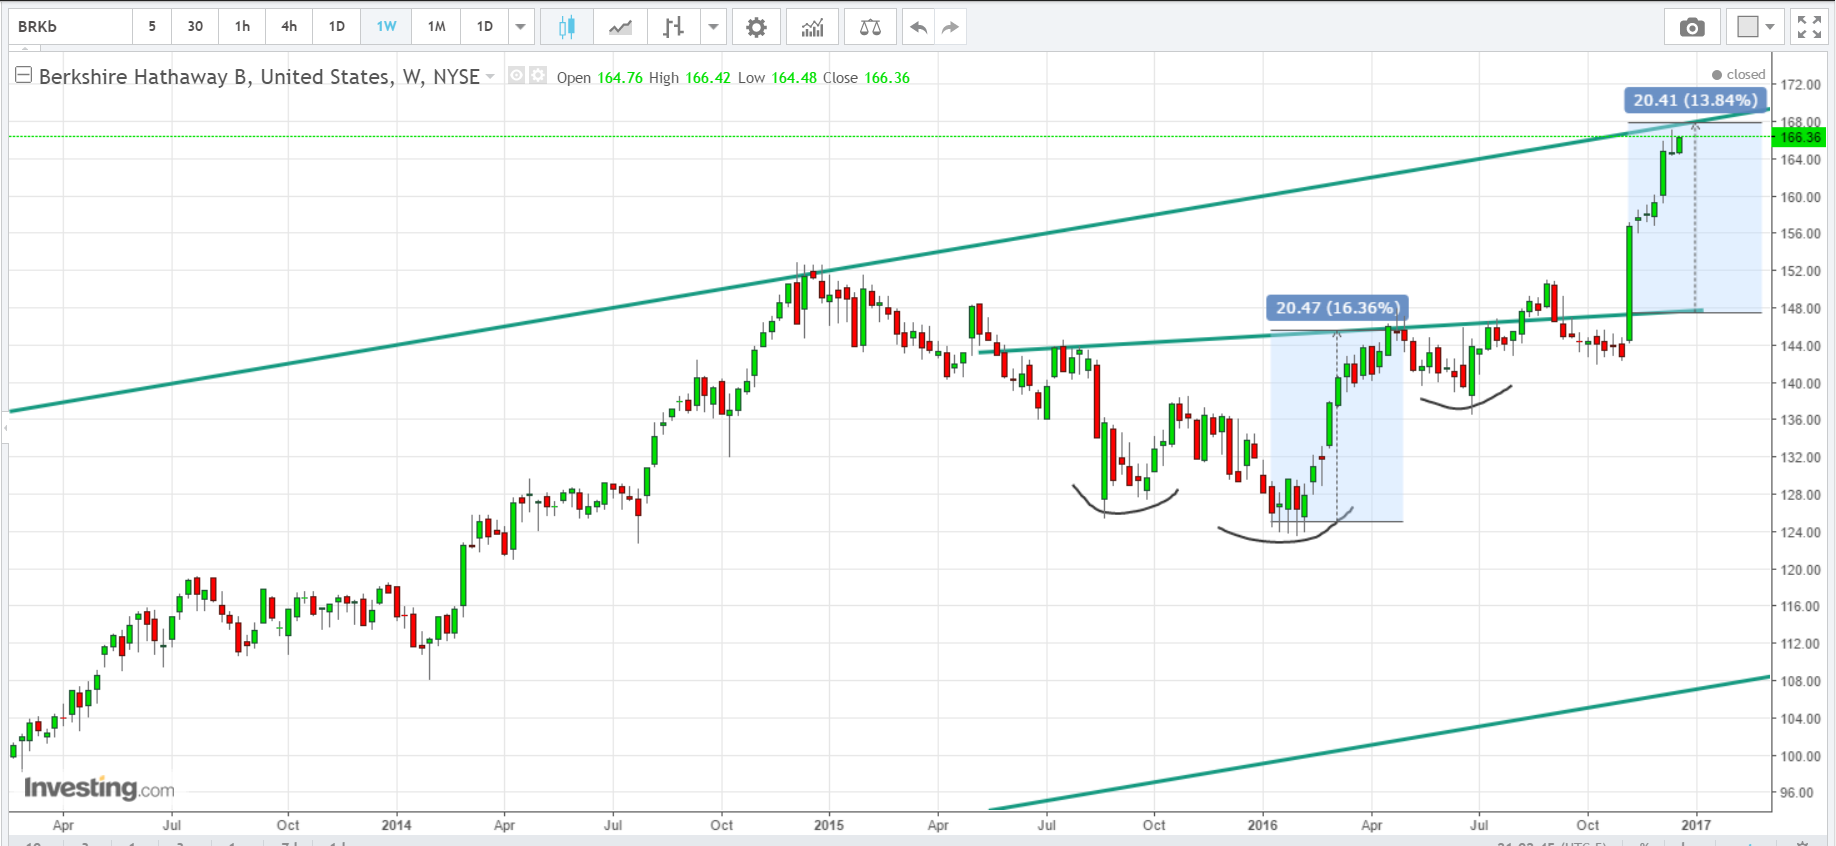Click the 20.47 (16.36%) measurement label

(x=1337, y=308)
